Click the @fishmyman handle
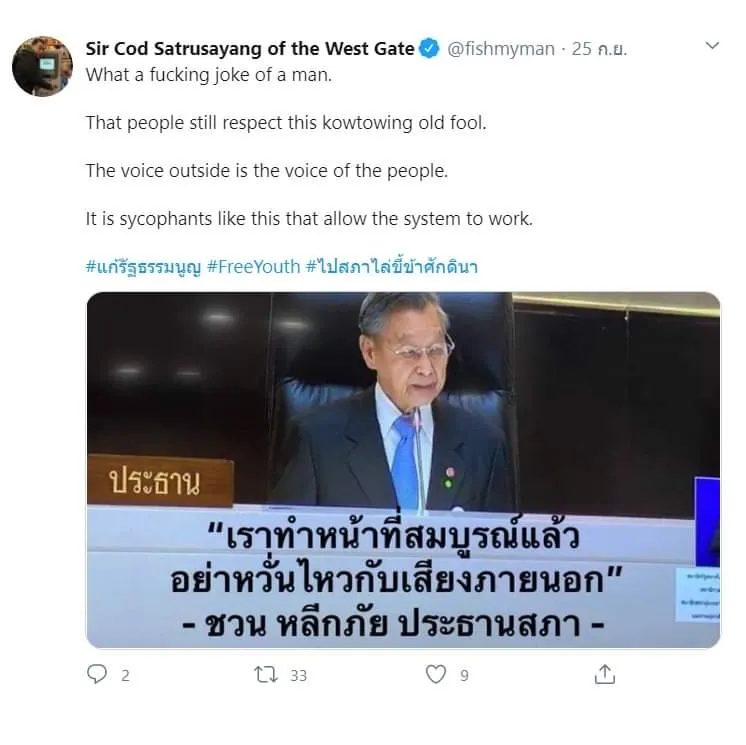 click(x=501, y=49)
